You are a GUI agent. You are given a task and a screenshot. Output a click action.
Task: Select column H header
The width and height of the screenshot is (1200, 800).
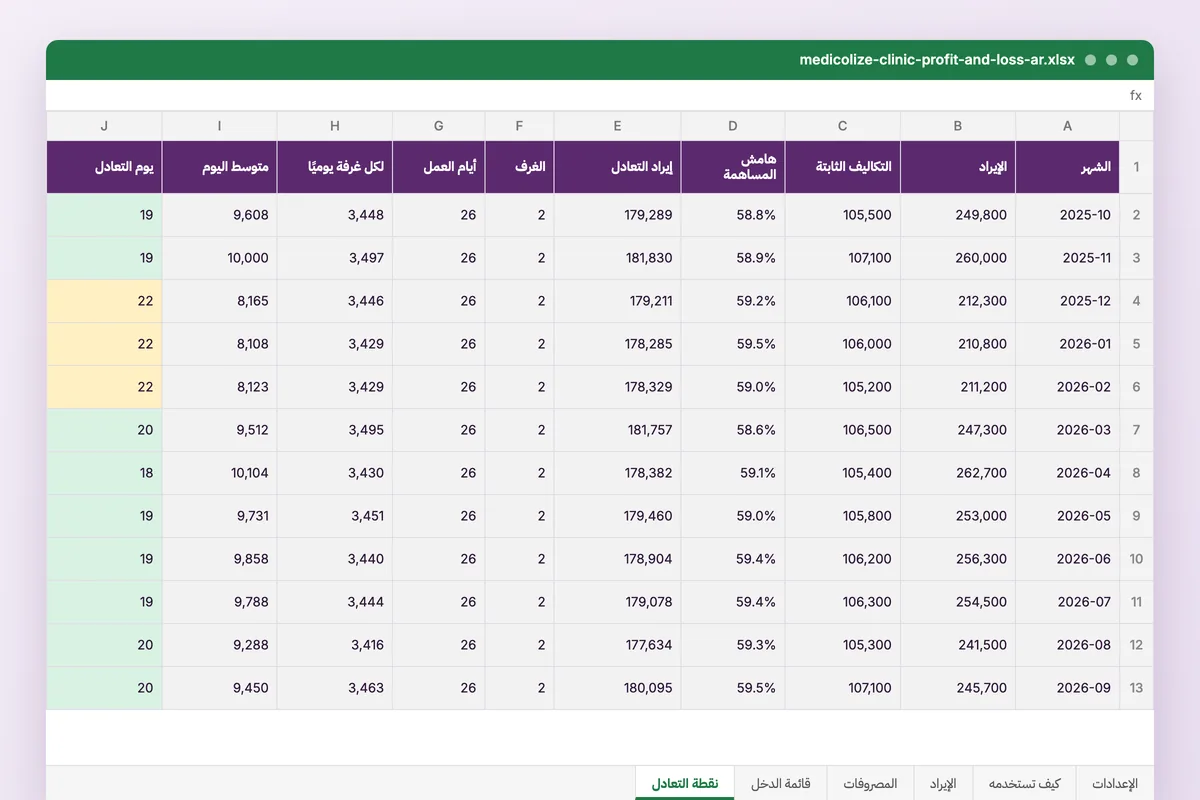point(335,126)
